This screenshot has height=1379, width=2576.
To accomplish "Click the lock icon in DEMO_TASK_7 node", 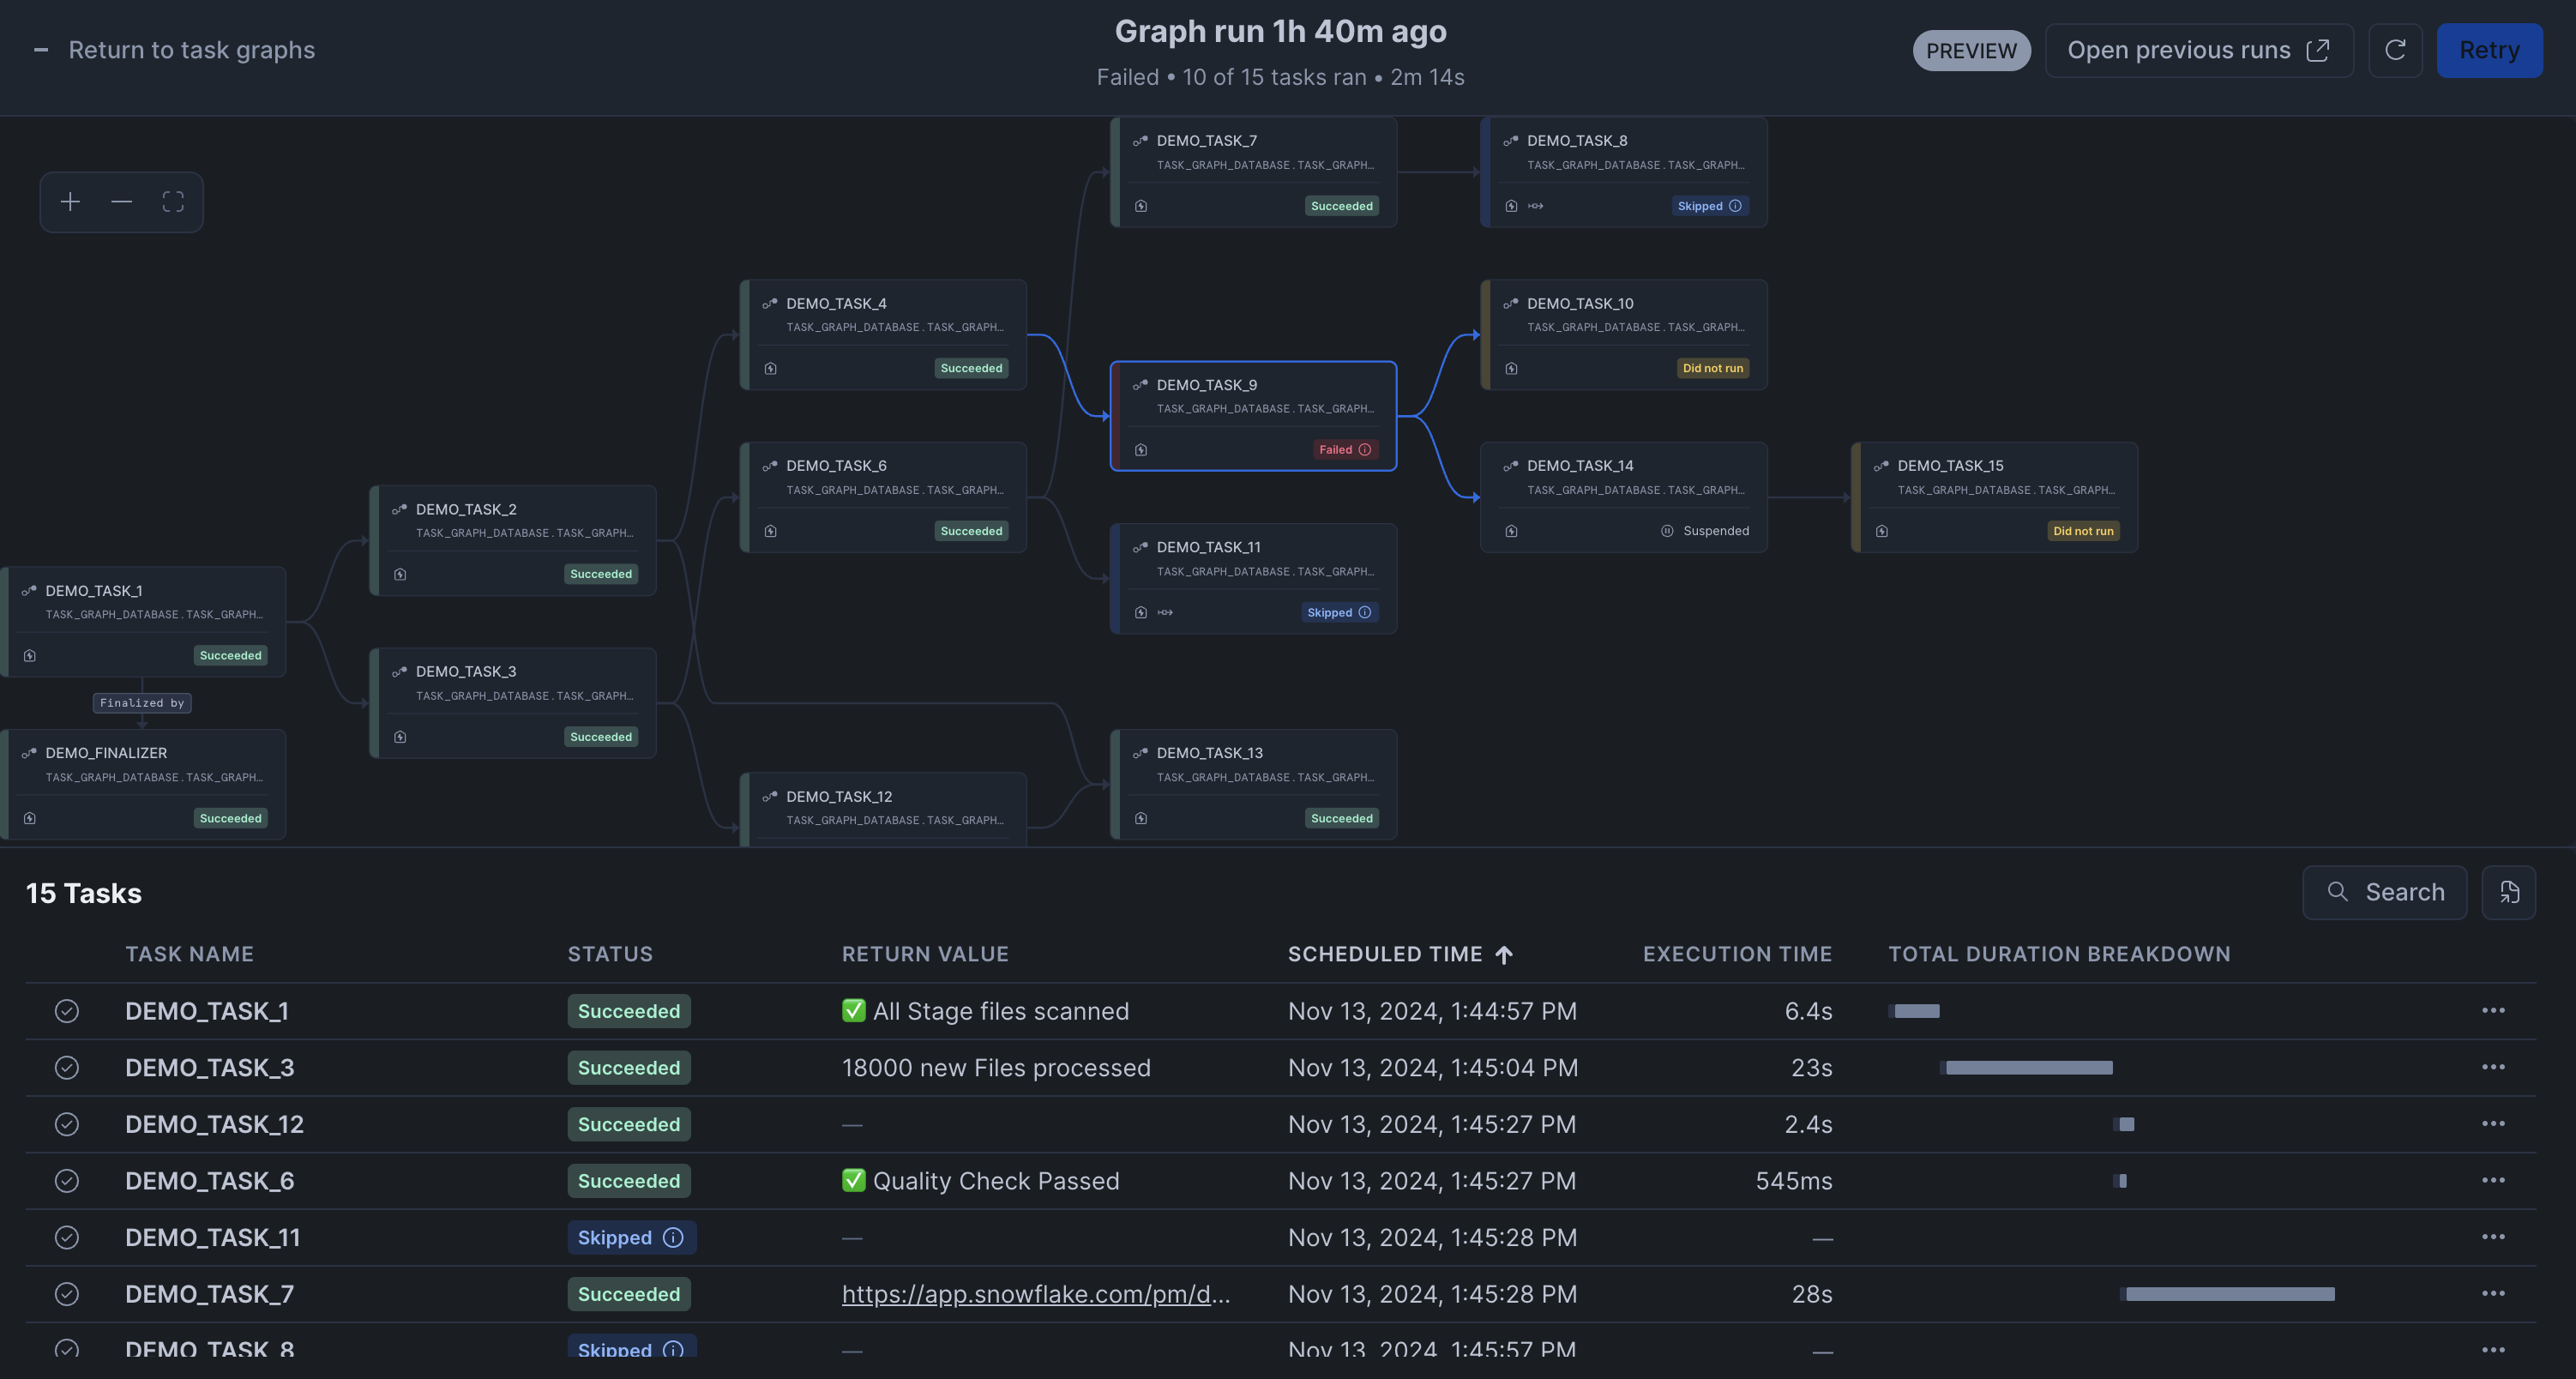I will (x=1141, y=206).
